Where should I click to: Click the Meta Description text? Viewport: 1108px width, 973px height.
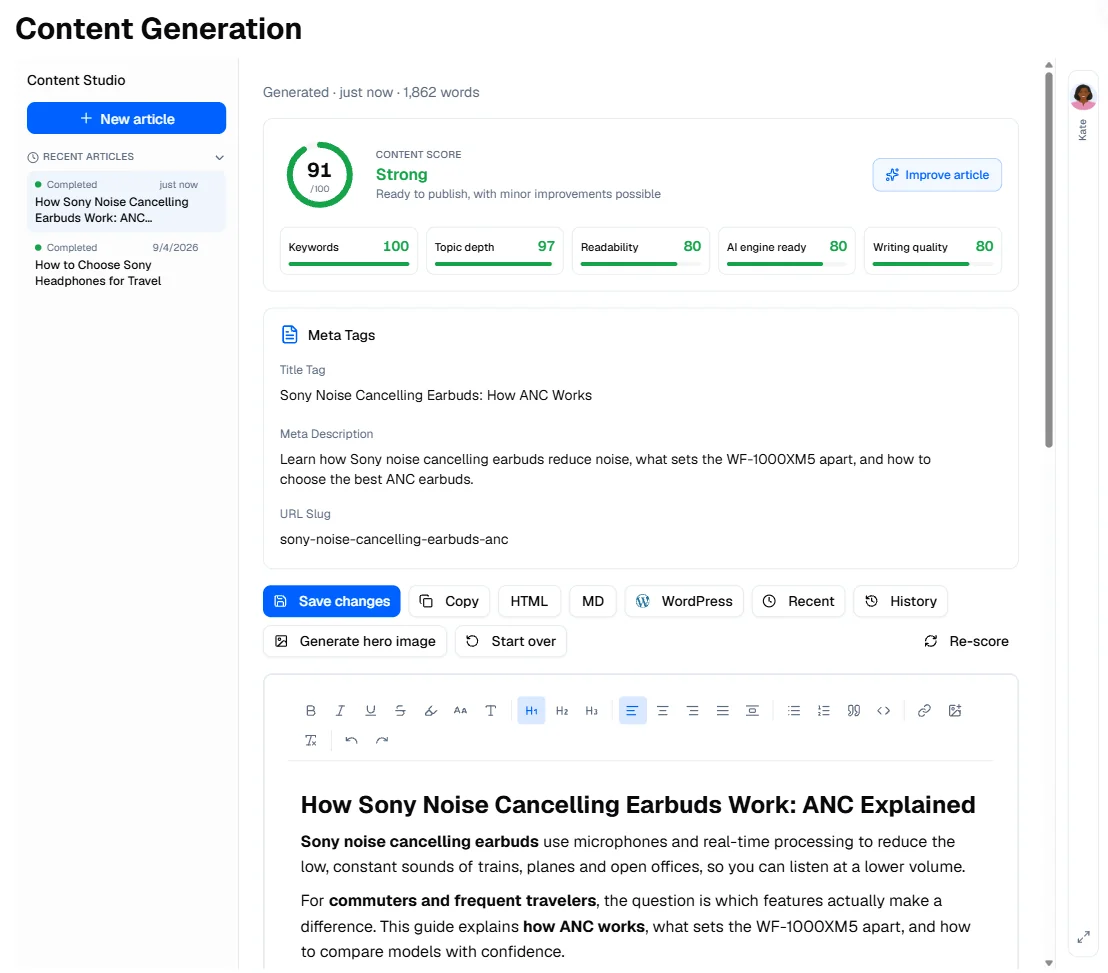pyautogui.click(x=605, y=469)
